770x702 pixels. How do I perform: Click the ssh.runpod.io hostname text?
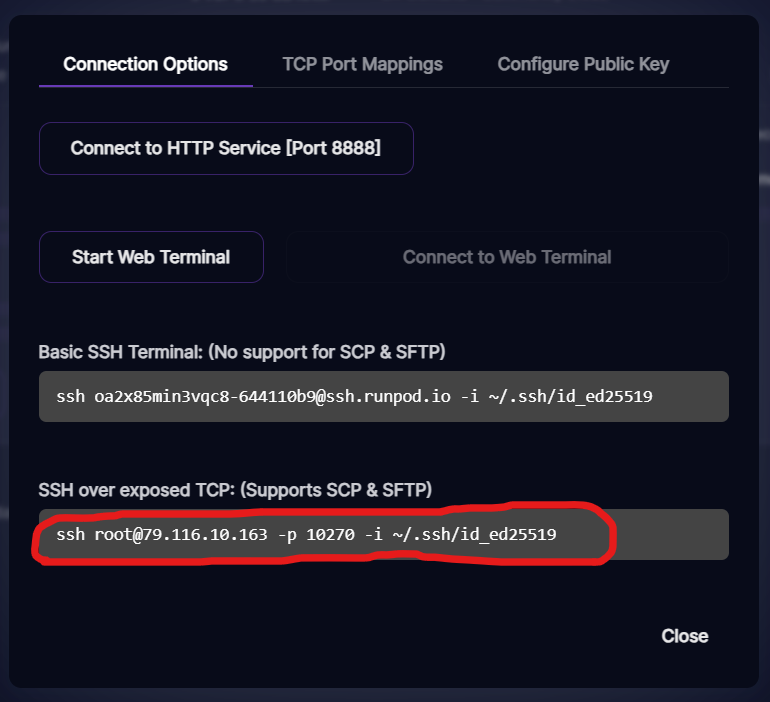pos(388,396)
